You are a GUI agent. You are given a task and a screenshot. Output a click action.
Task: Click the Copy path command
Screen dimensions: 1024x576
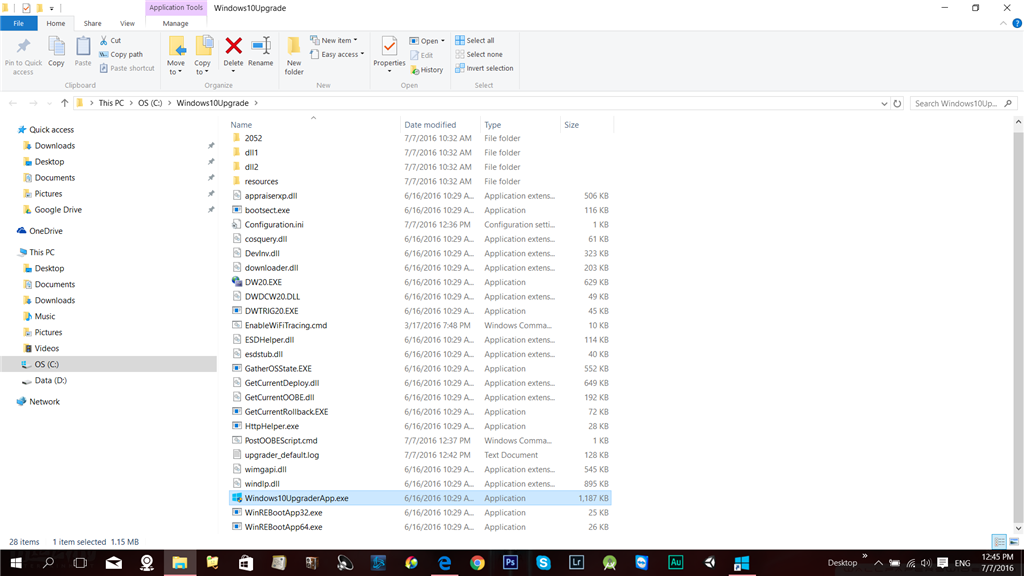(121, 54)
